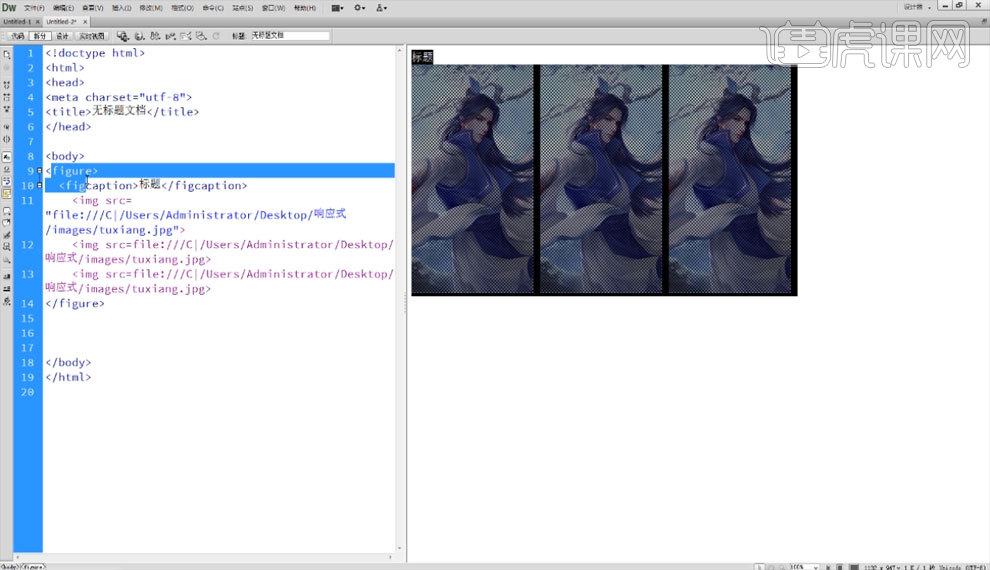Click the Multiscreen preview icon
This screenshot has height=570, width=990.
click(122, 36)
